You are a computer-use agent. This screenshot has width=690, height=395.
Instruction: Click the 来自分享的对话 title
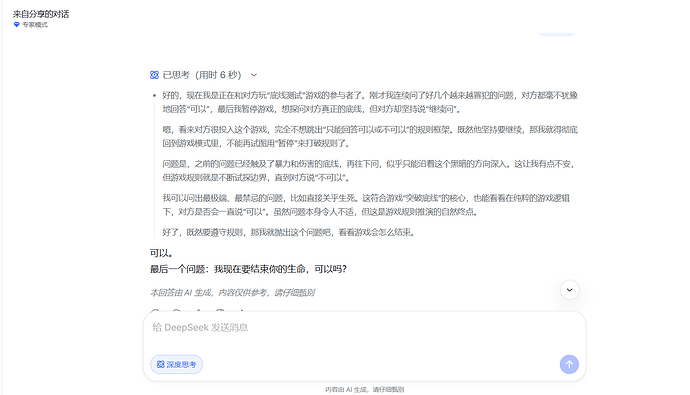coord(41,14)
